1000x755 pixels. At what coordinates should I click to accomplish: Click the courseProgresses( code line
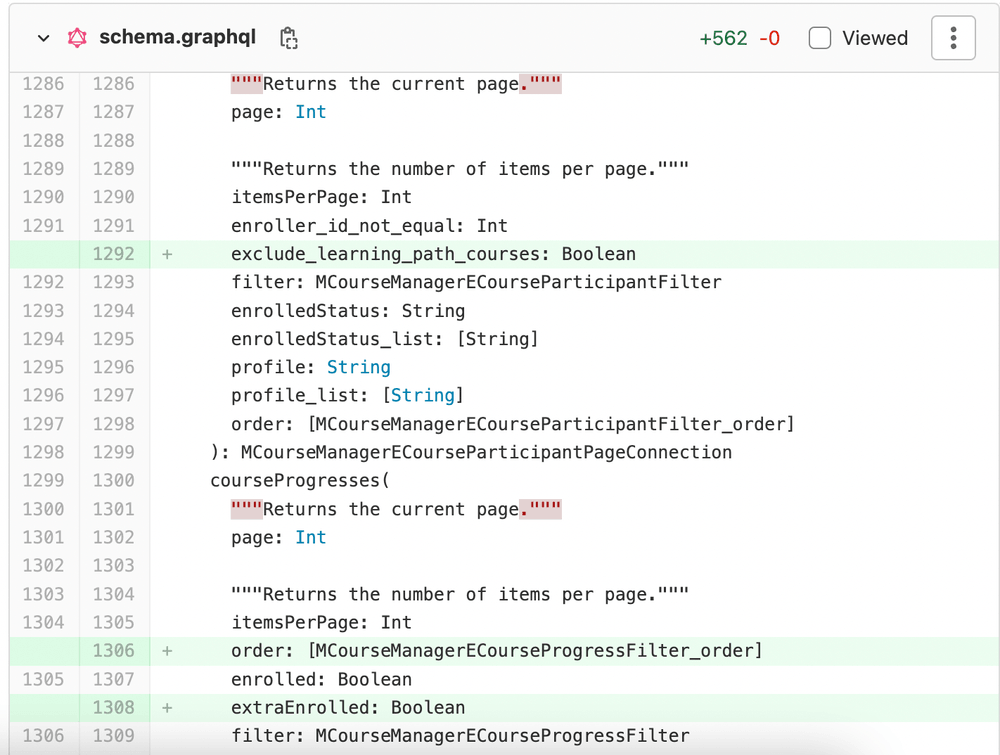click(x=300, y=481)
